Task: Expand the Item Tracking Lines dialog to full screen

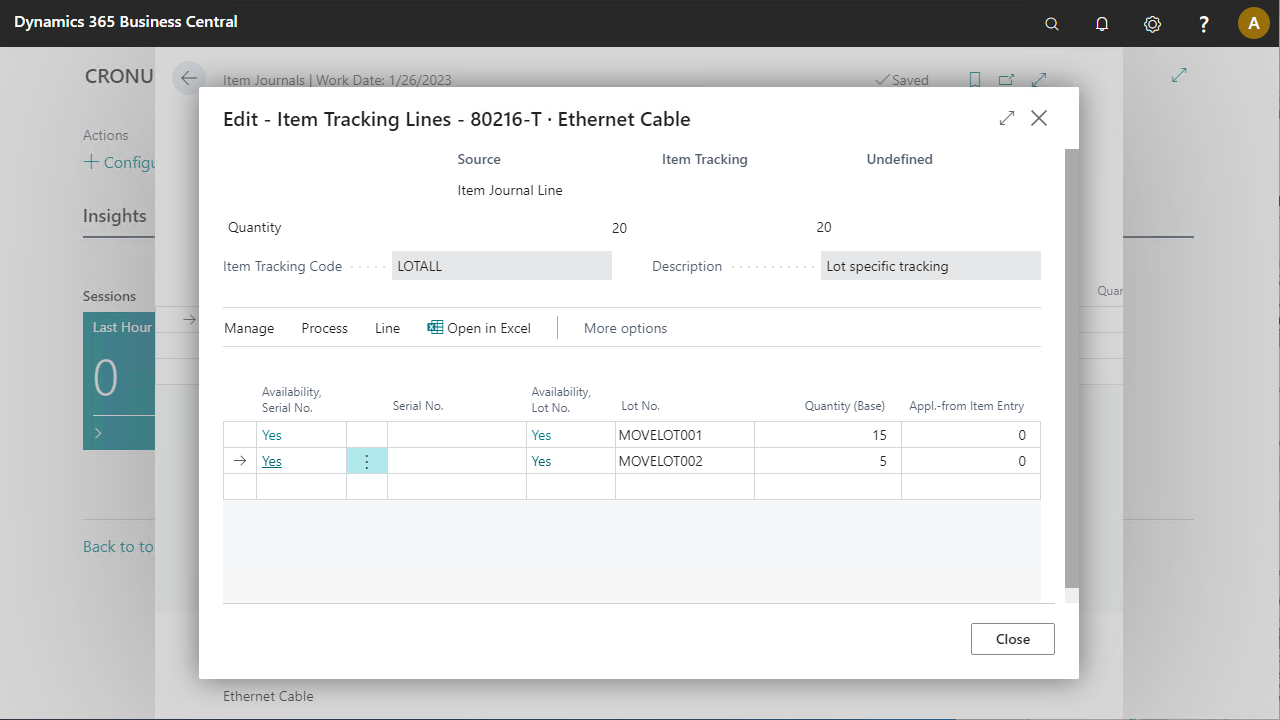Action: click(1007, 118)
